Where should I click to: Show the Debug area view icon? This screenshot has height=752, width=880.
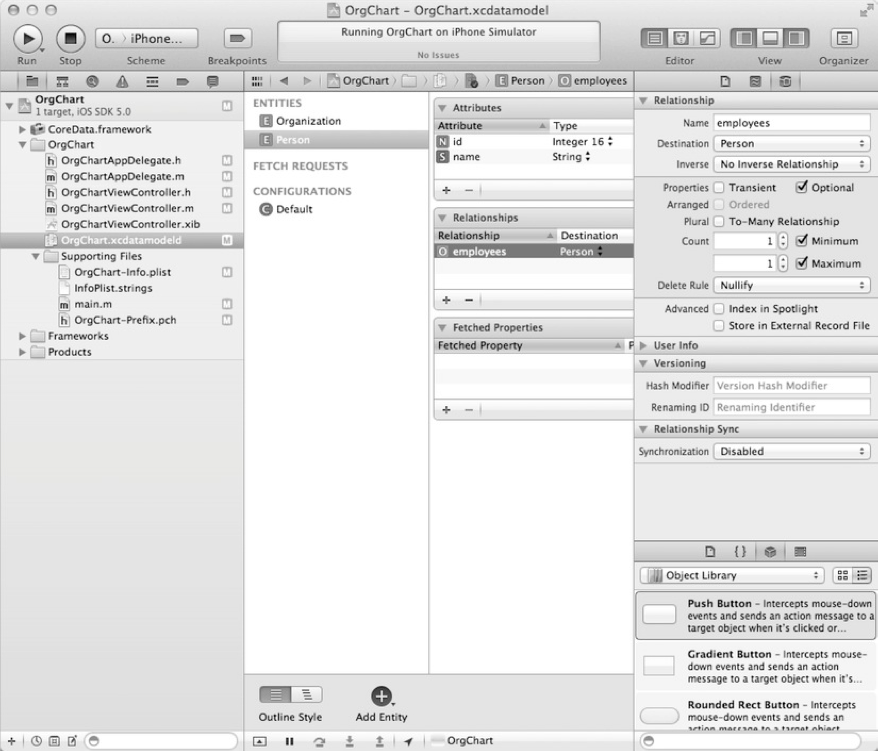tap(770, 38)
